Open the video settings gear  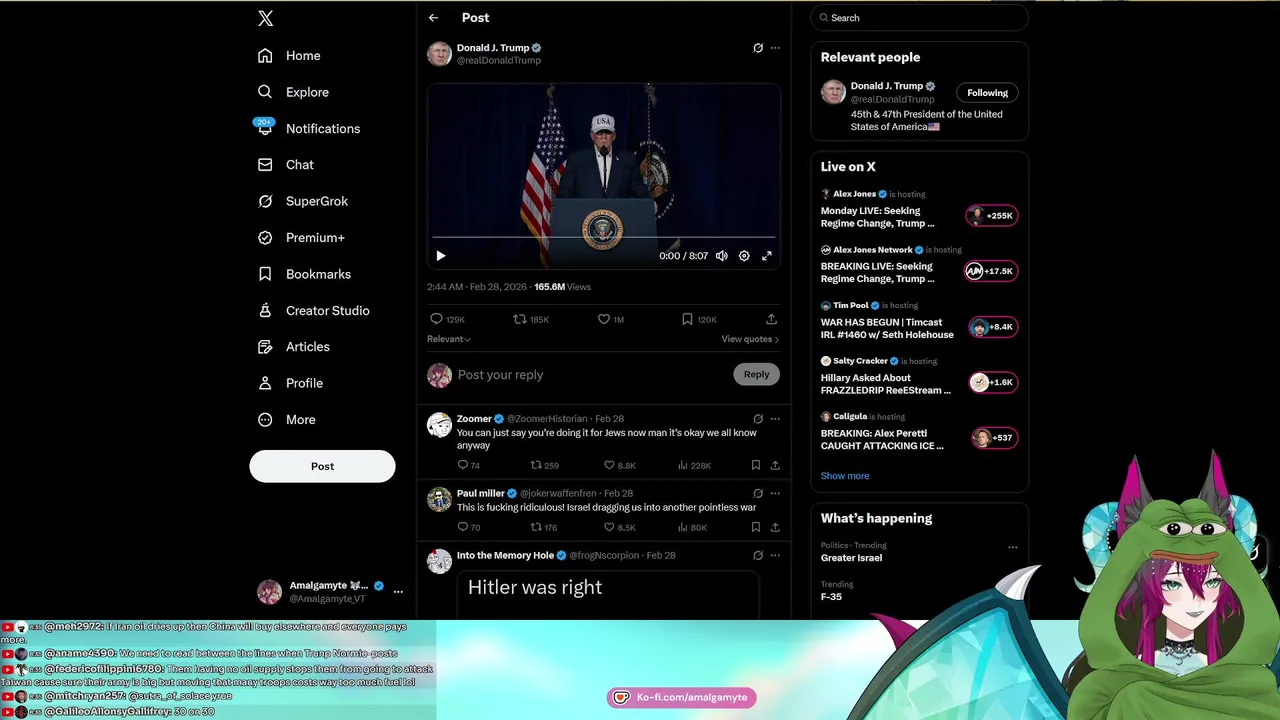click(744, 256)
